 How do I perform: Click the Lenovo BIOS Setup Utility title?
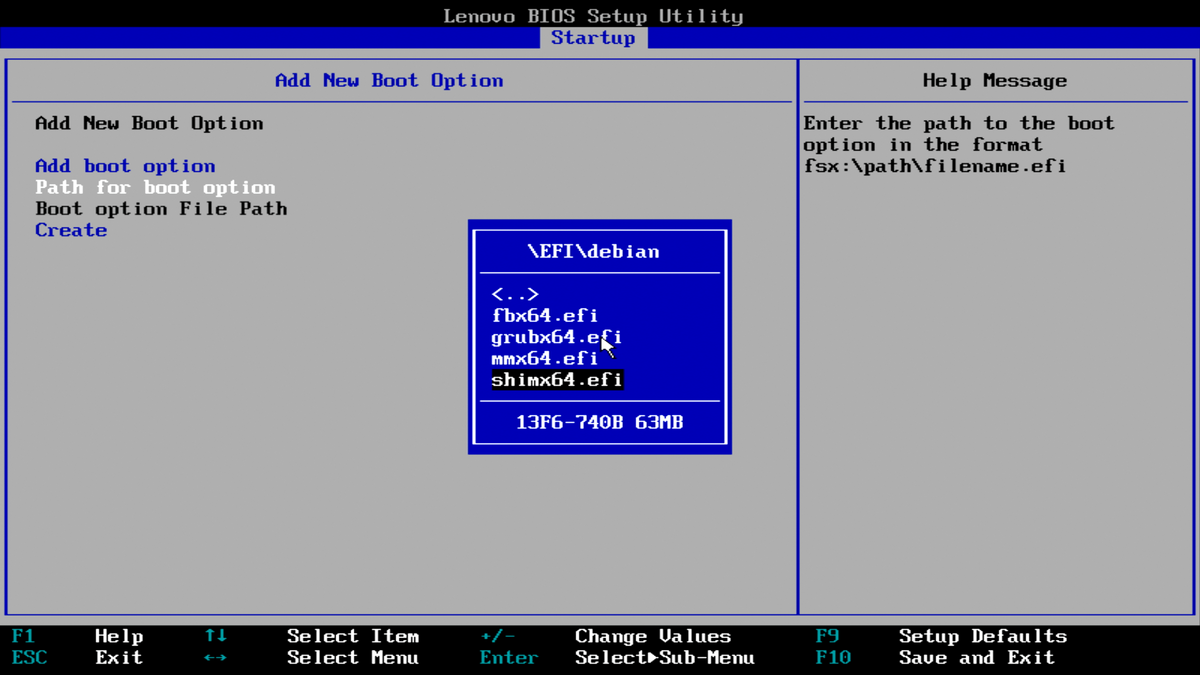pos(593,16)
